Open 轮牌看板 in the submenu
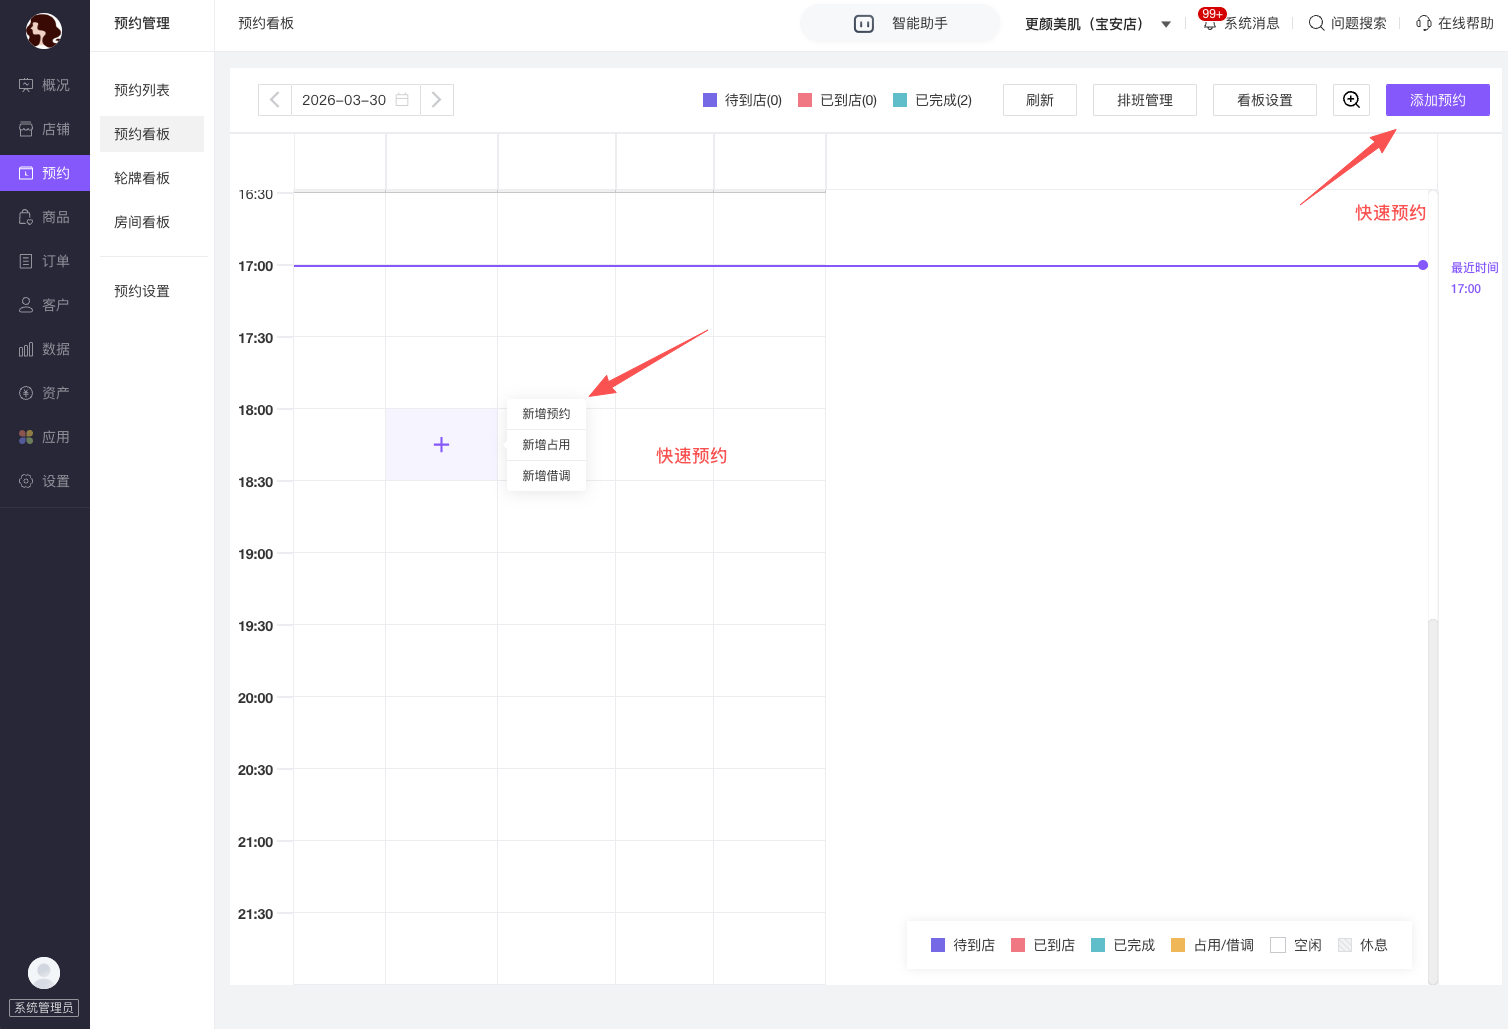Viewport: 1508px width, 1029px height. (142, 178)
